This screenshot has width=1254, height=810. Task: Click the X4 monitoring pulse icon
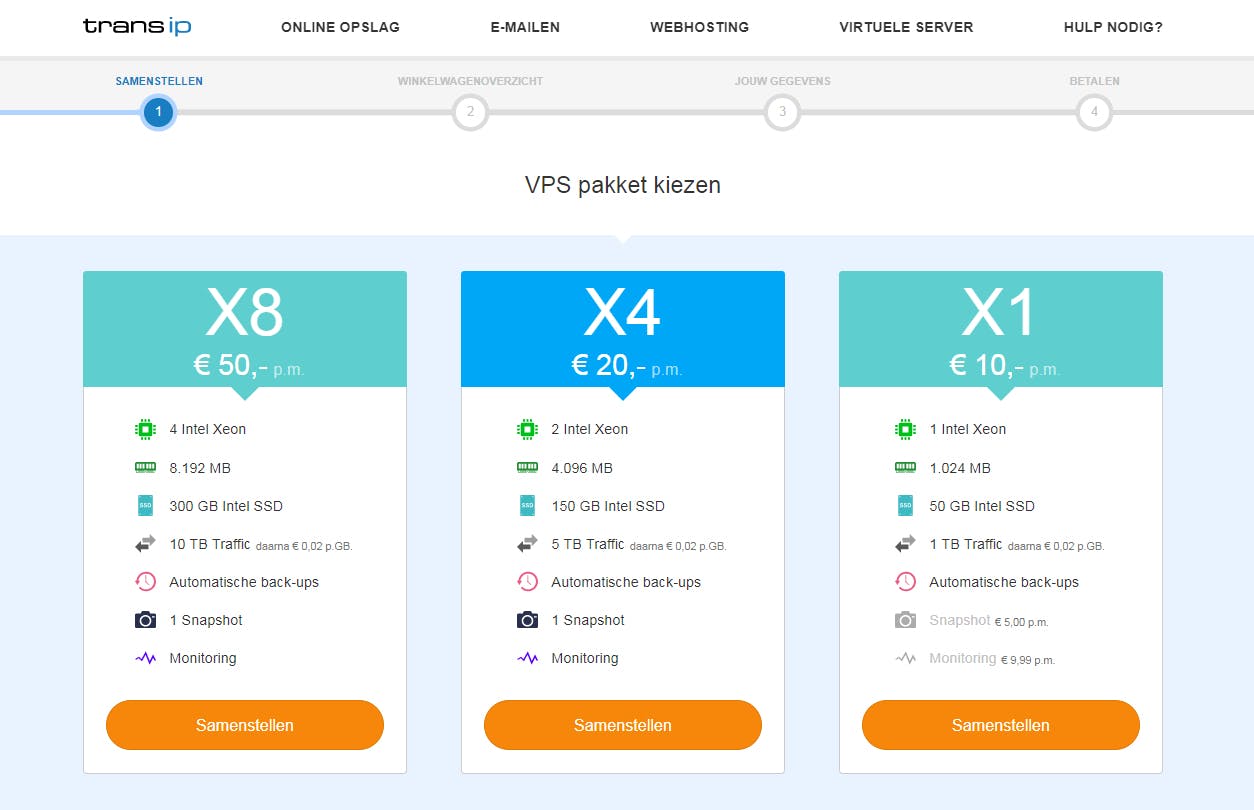(527, 658)
